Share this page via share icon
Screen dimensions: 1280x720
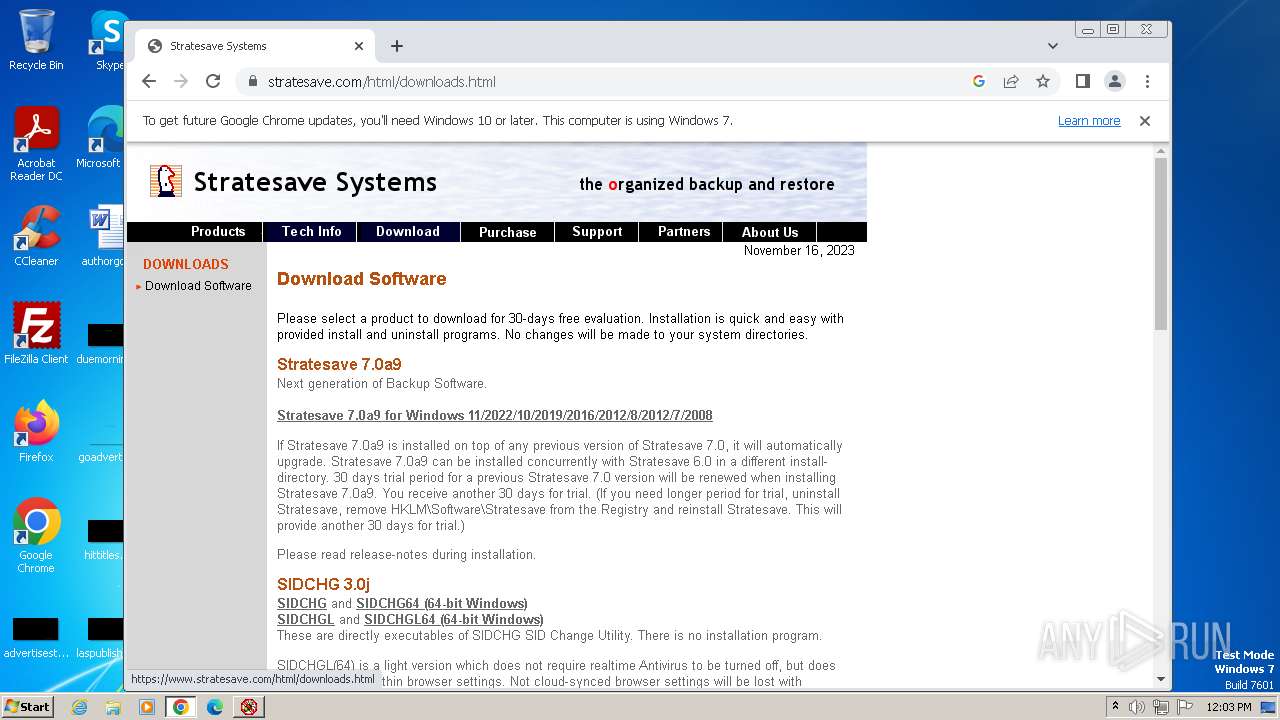click(1011, 81)
